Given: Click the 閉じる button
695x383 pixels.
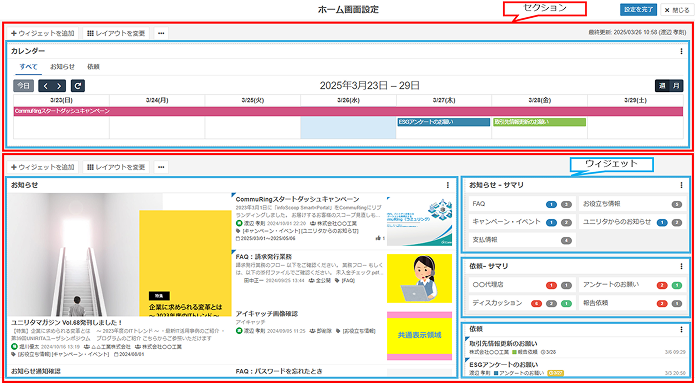Looking at the screenshot, I should tap(676, 10).
